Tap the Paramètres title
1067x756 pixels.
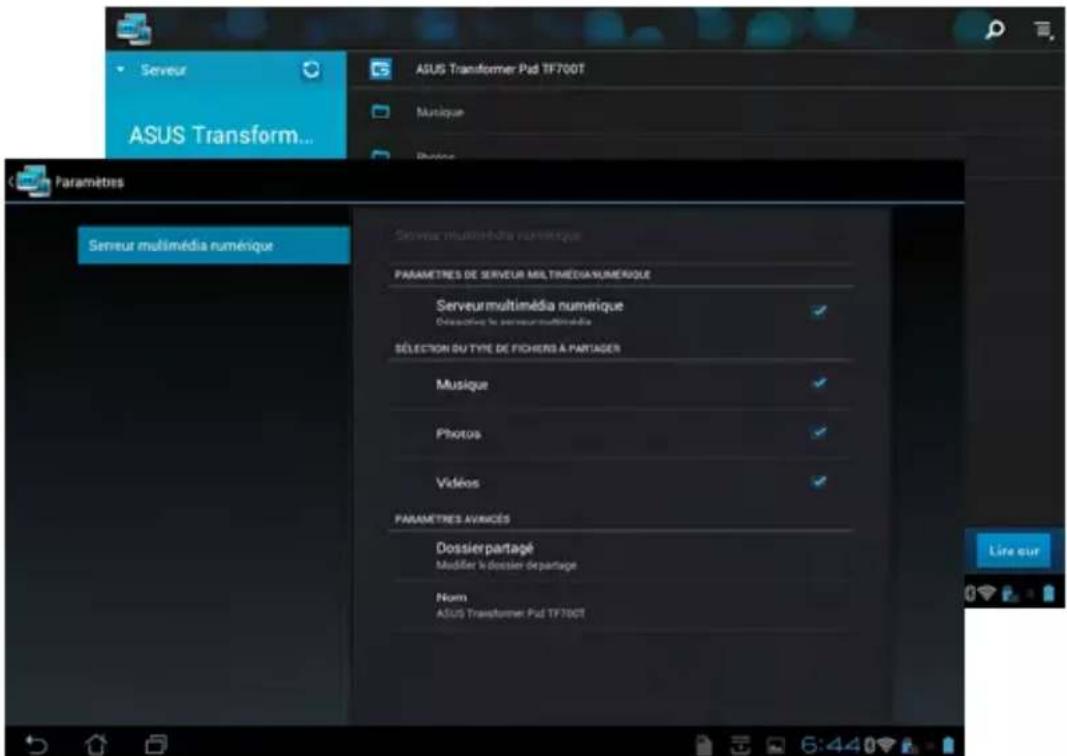(89, 182)
